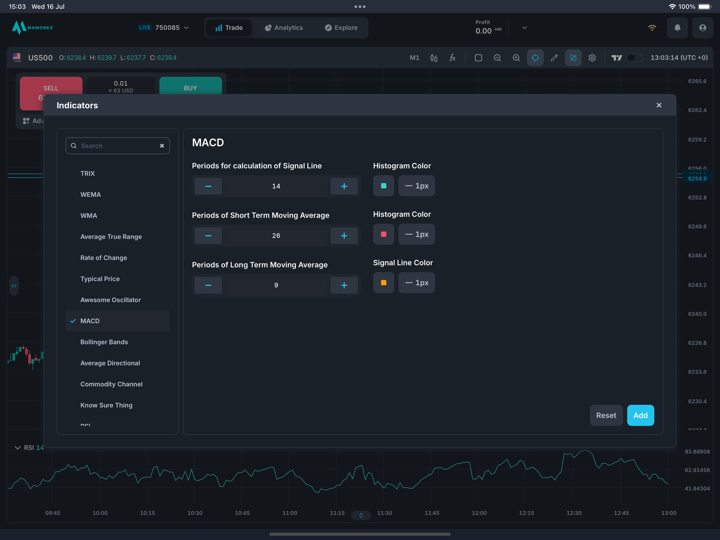Select the pencil drawing tool

coord(554,58)
